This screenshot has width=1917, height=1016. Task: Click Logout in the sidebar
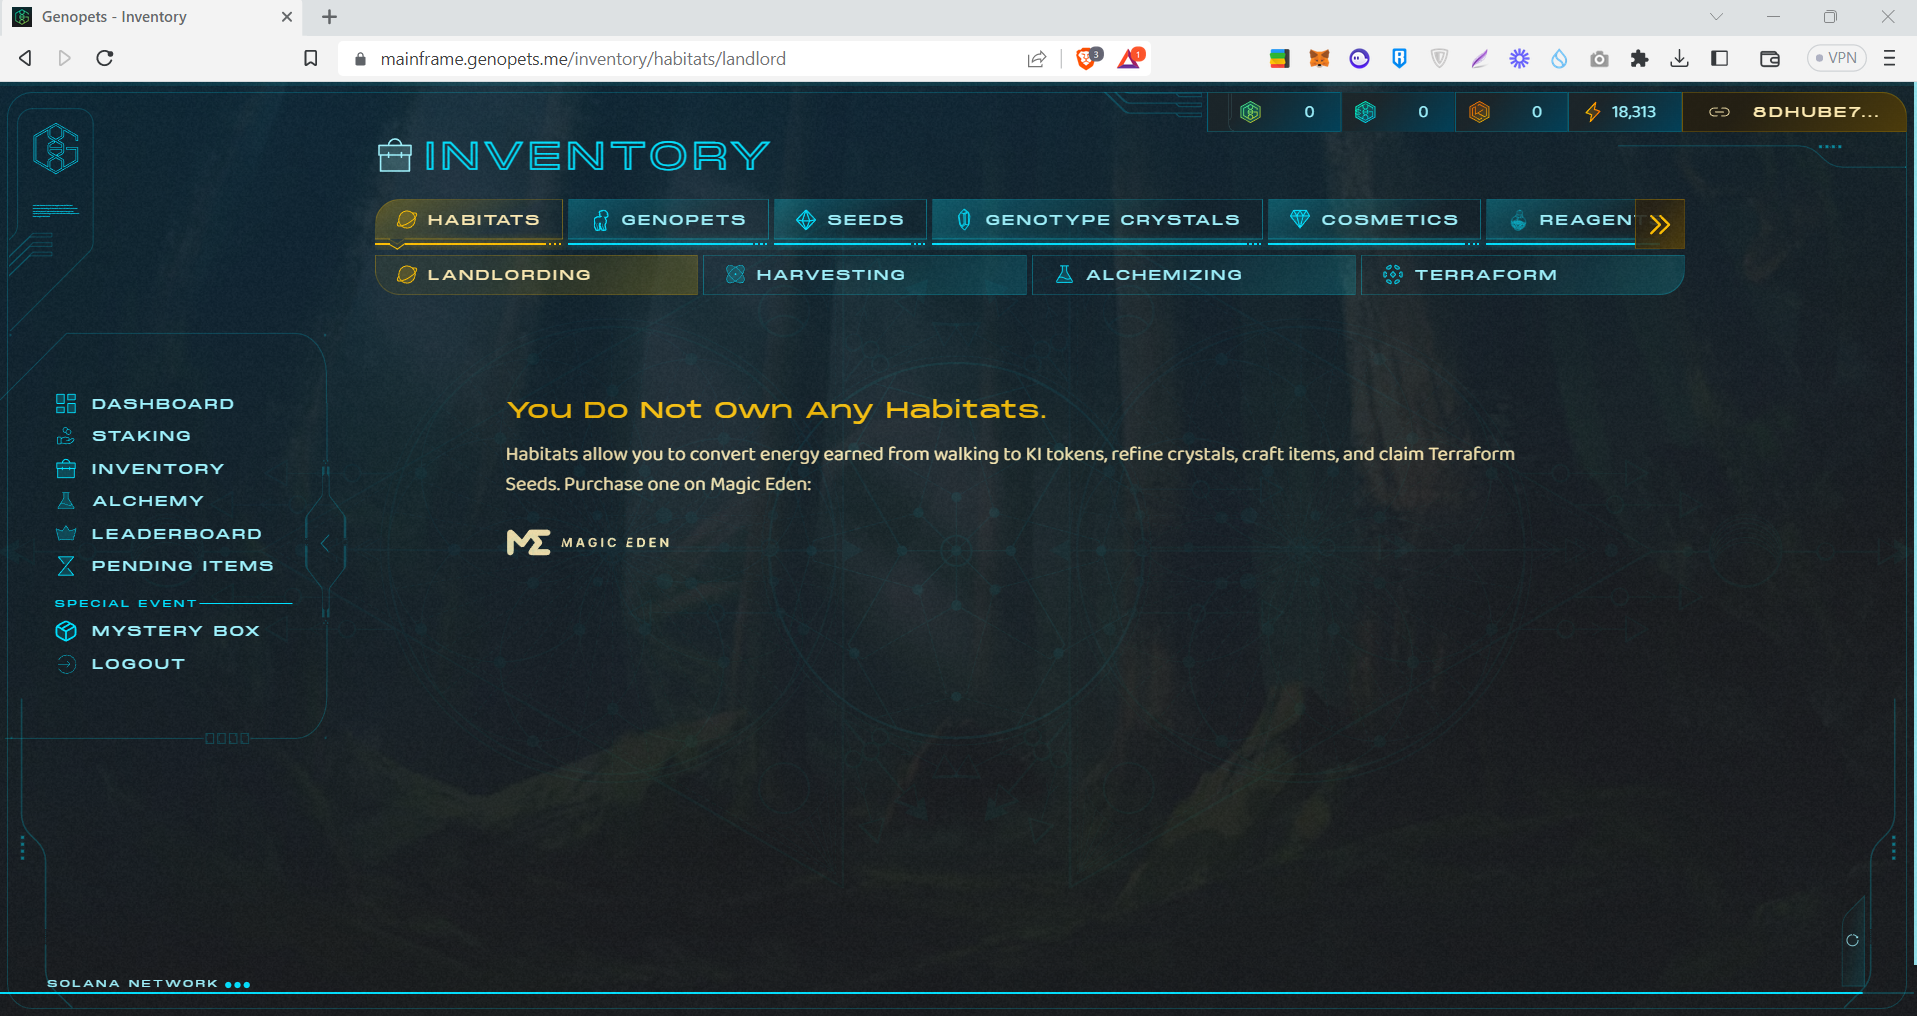coord(120,664)
